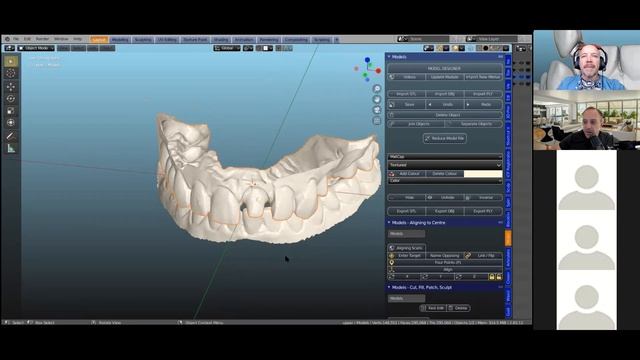
Task: Open the editor type icon in viewport header
Action: (9, 48)
